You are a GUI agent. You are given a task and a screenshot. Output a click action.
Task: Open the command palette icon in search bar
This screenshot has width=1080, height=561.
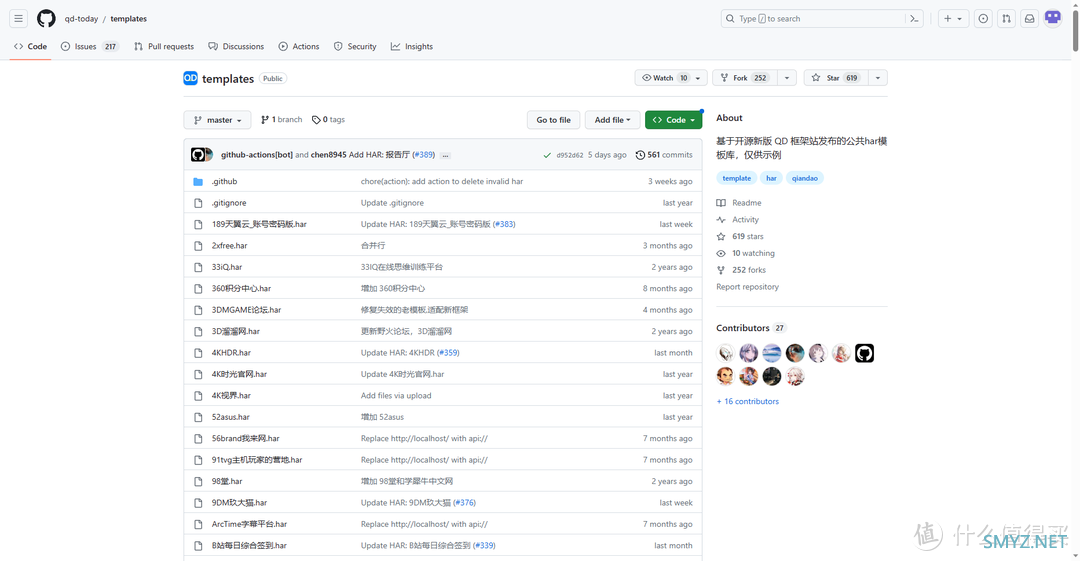[x=914, y=19]
